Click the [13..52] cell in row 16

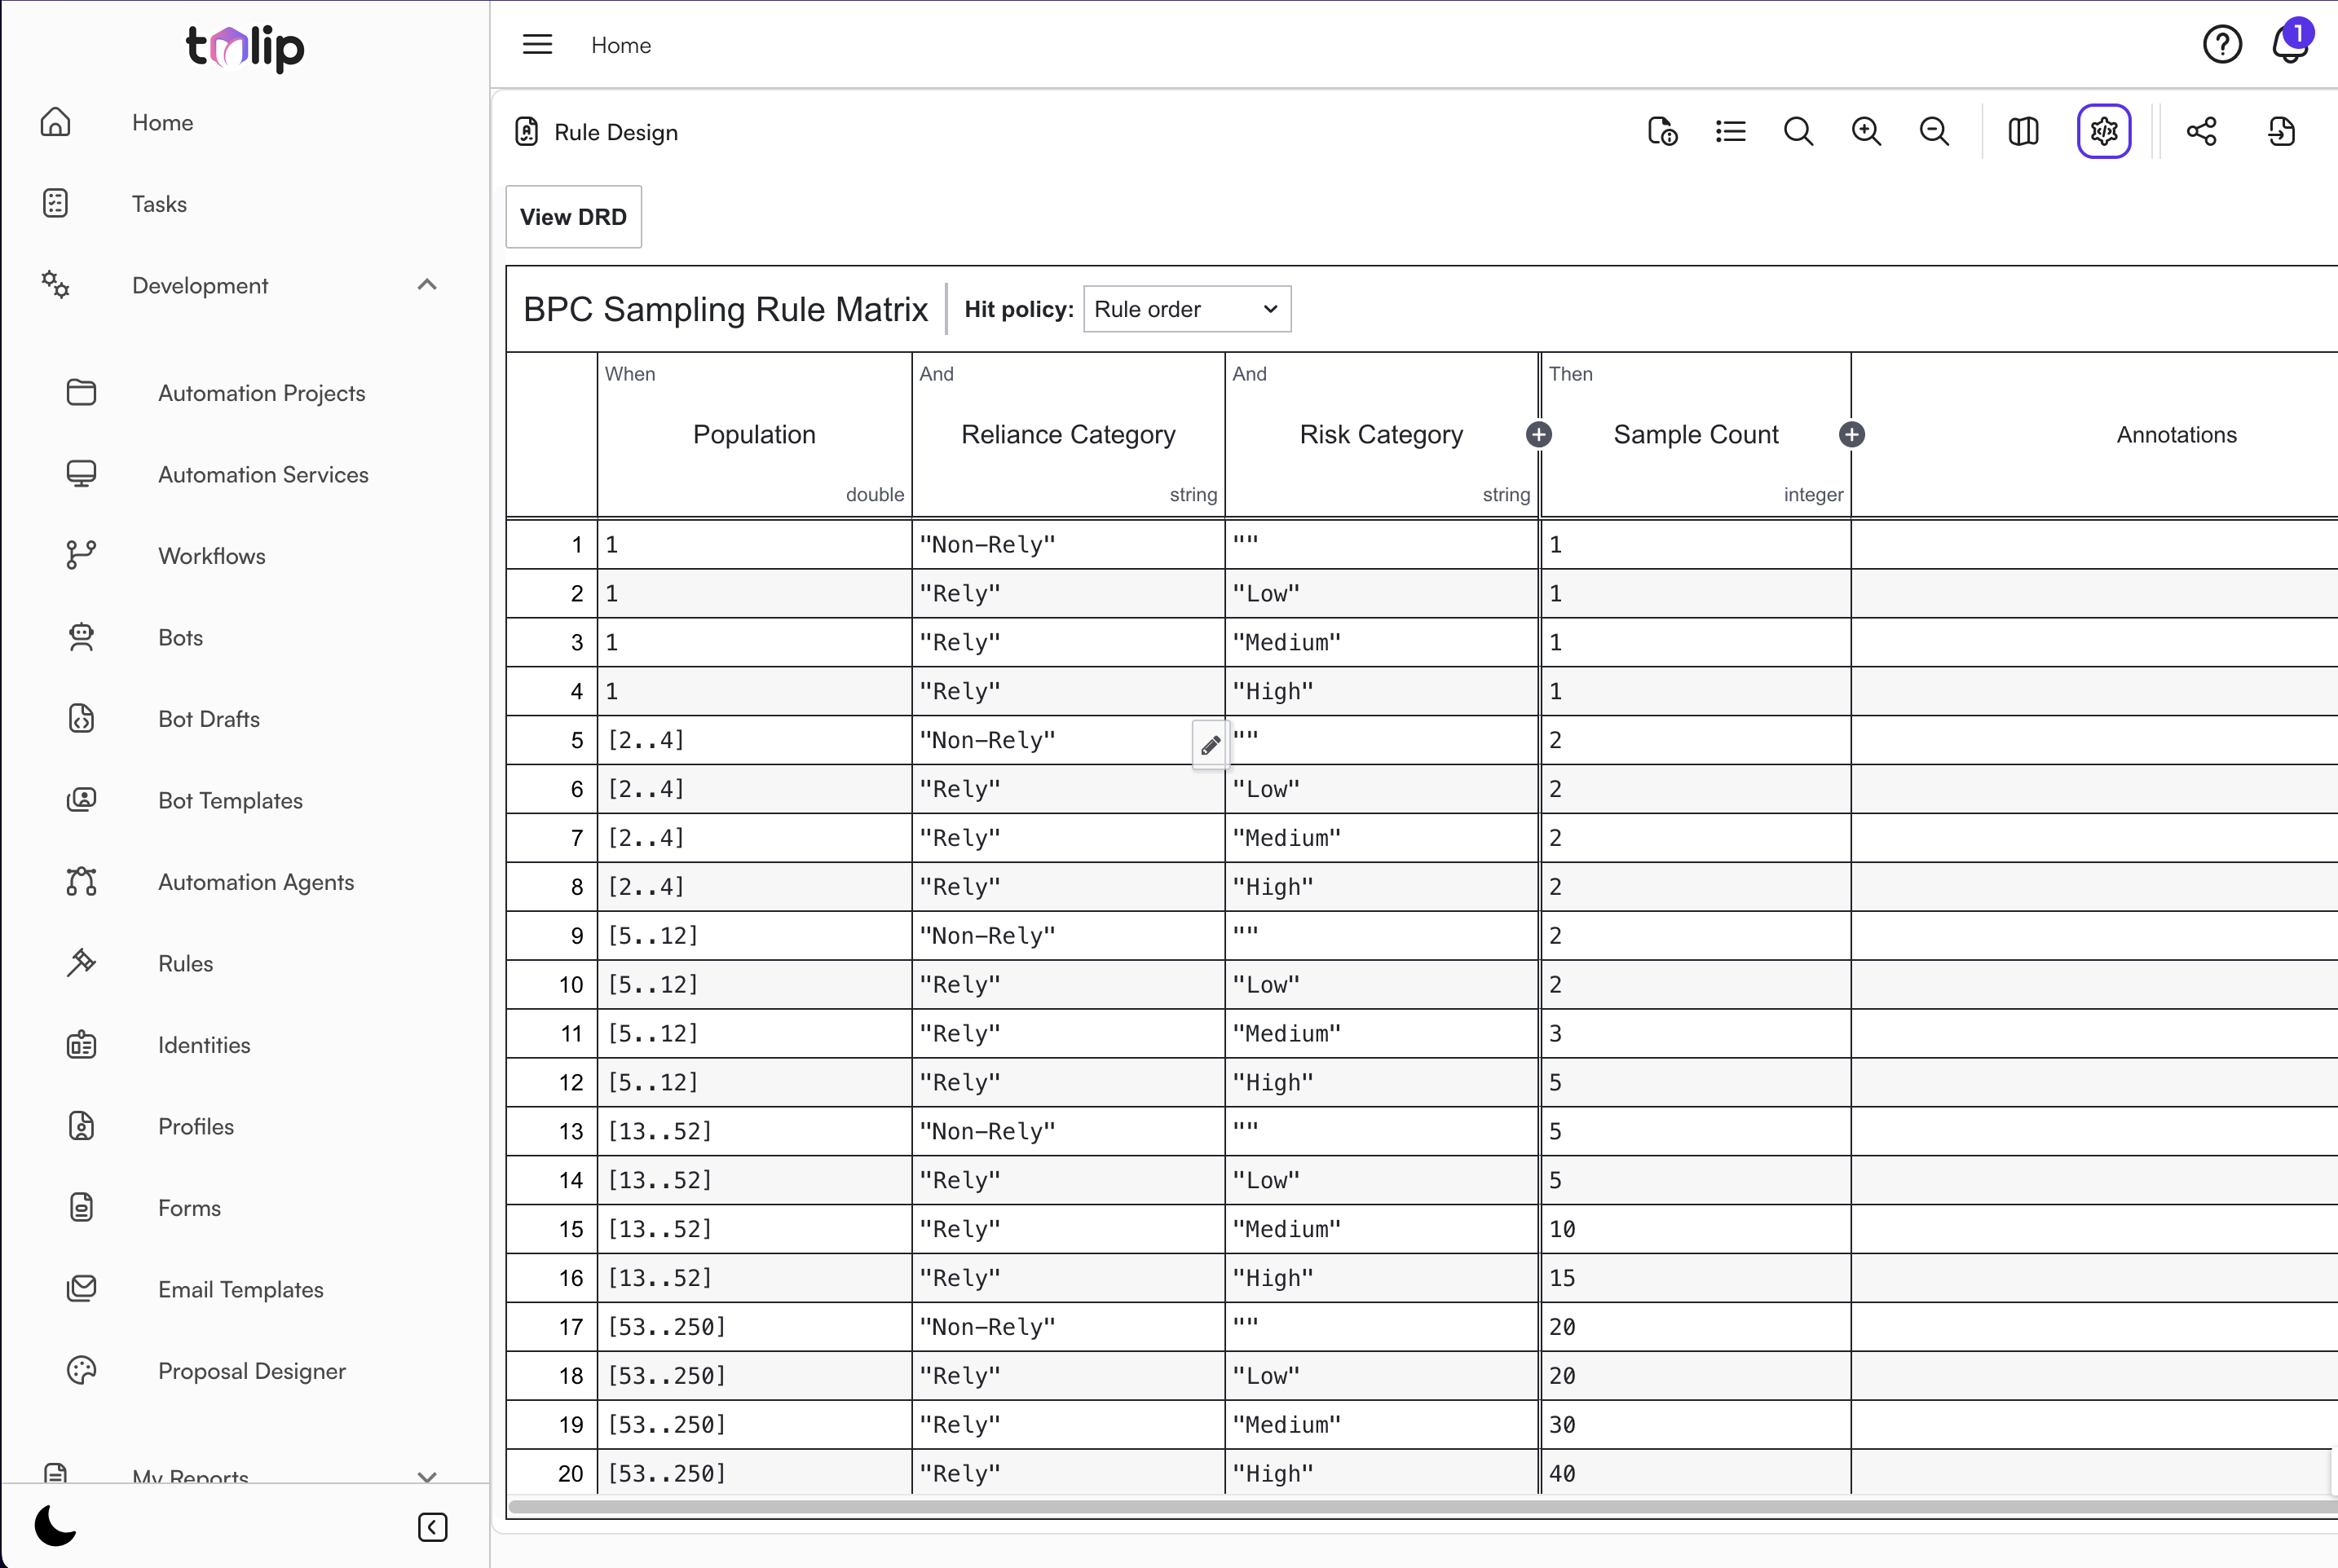coord(755,1278)
